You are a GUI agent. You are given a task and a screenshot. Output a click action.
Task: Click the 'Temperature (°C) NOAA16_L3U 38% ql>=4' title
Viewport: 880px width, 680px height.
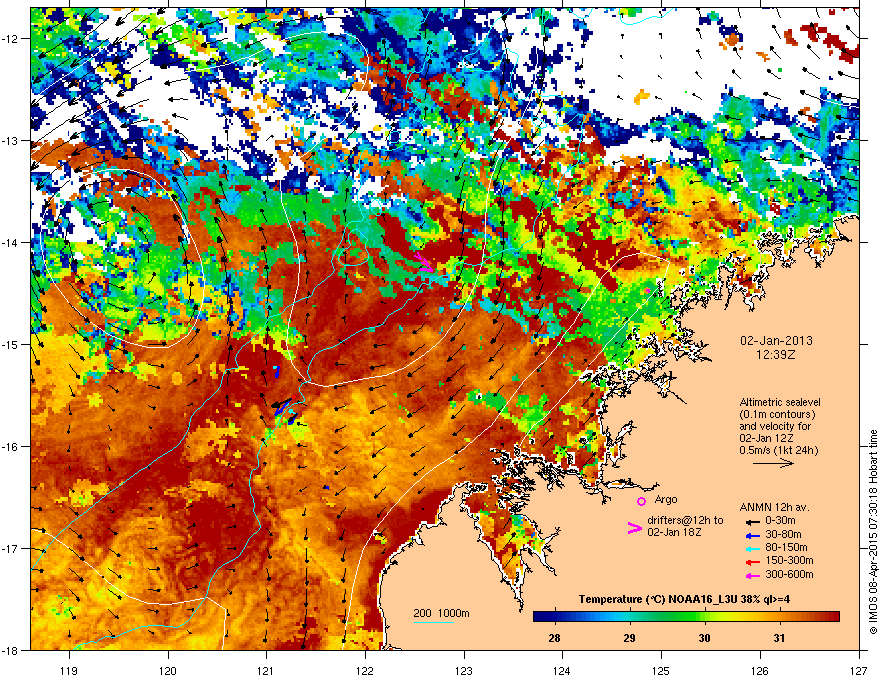tap(684, 599)
